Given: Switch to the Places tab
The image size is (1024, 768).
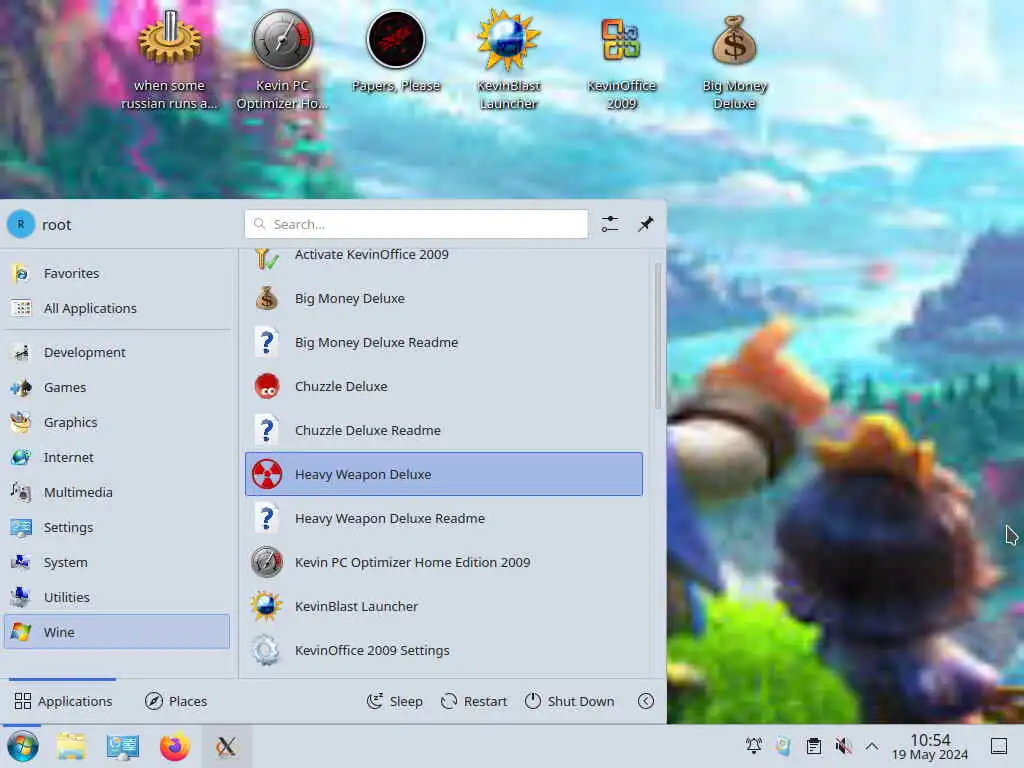Looking at the screenshot, I should [x=176, y=701].
